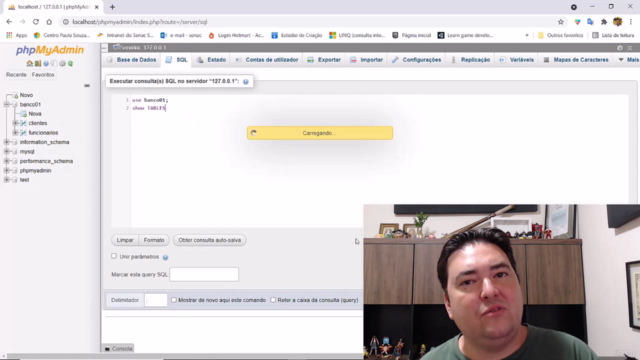
Task: Click Obter consulta auto-salva button
Action: 209,240
